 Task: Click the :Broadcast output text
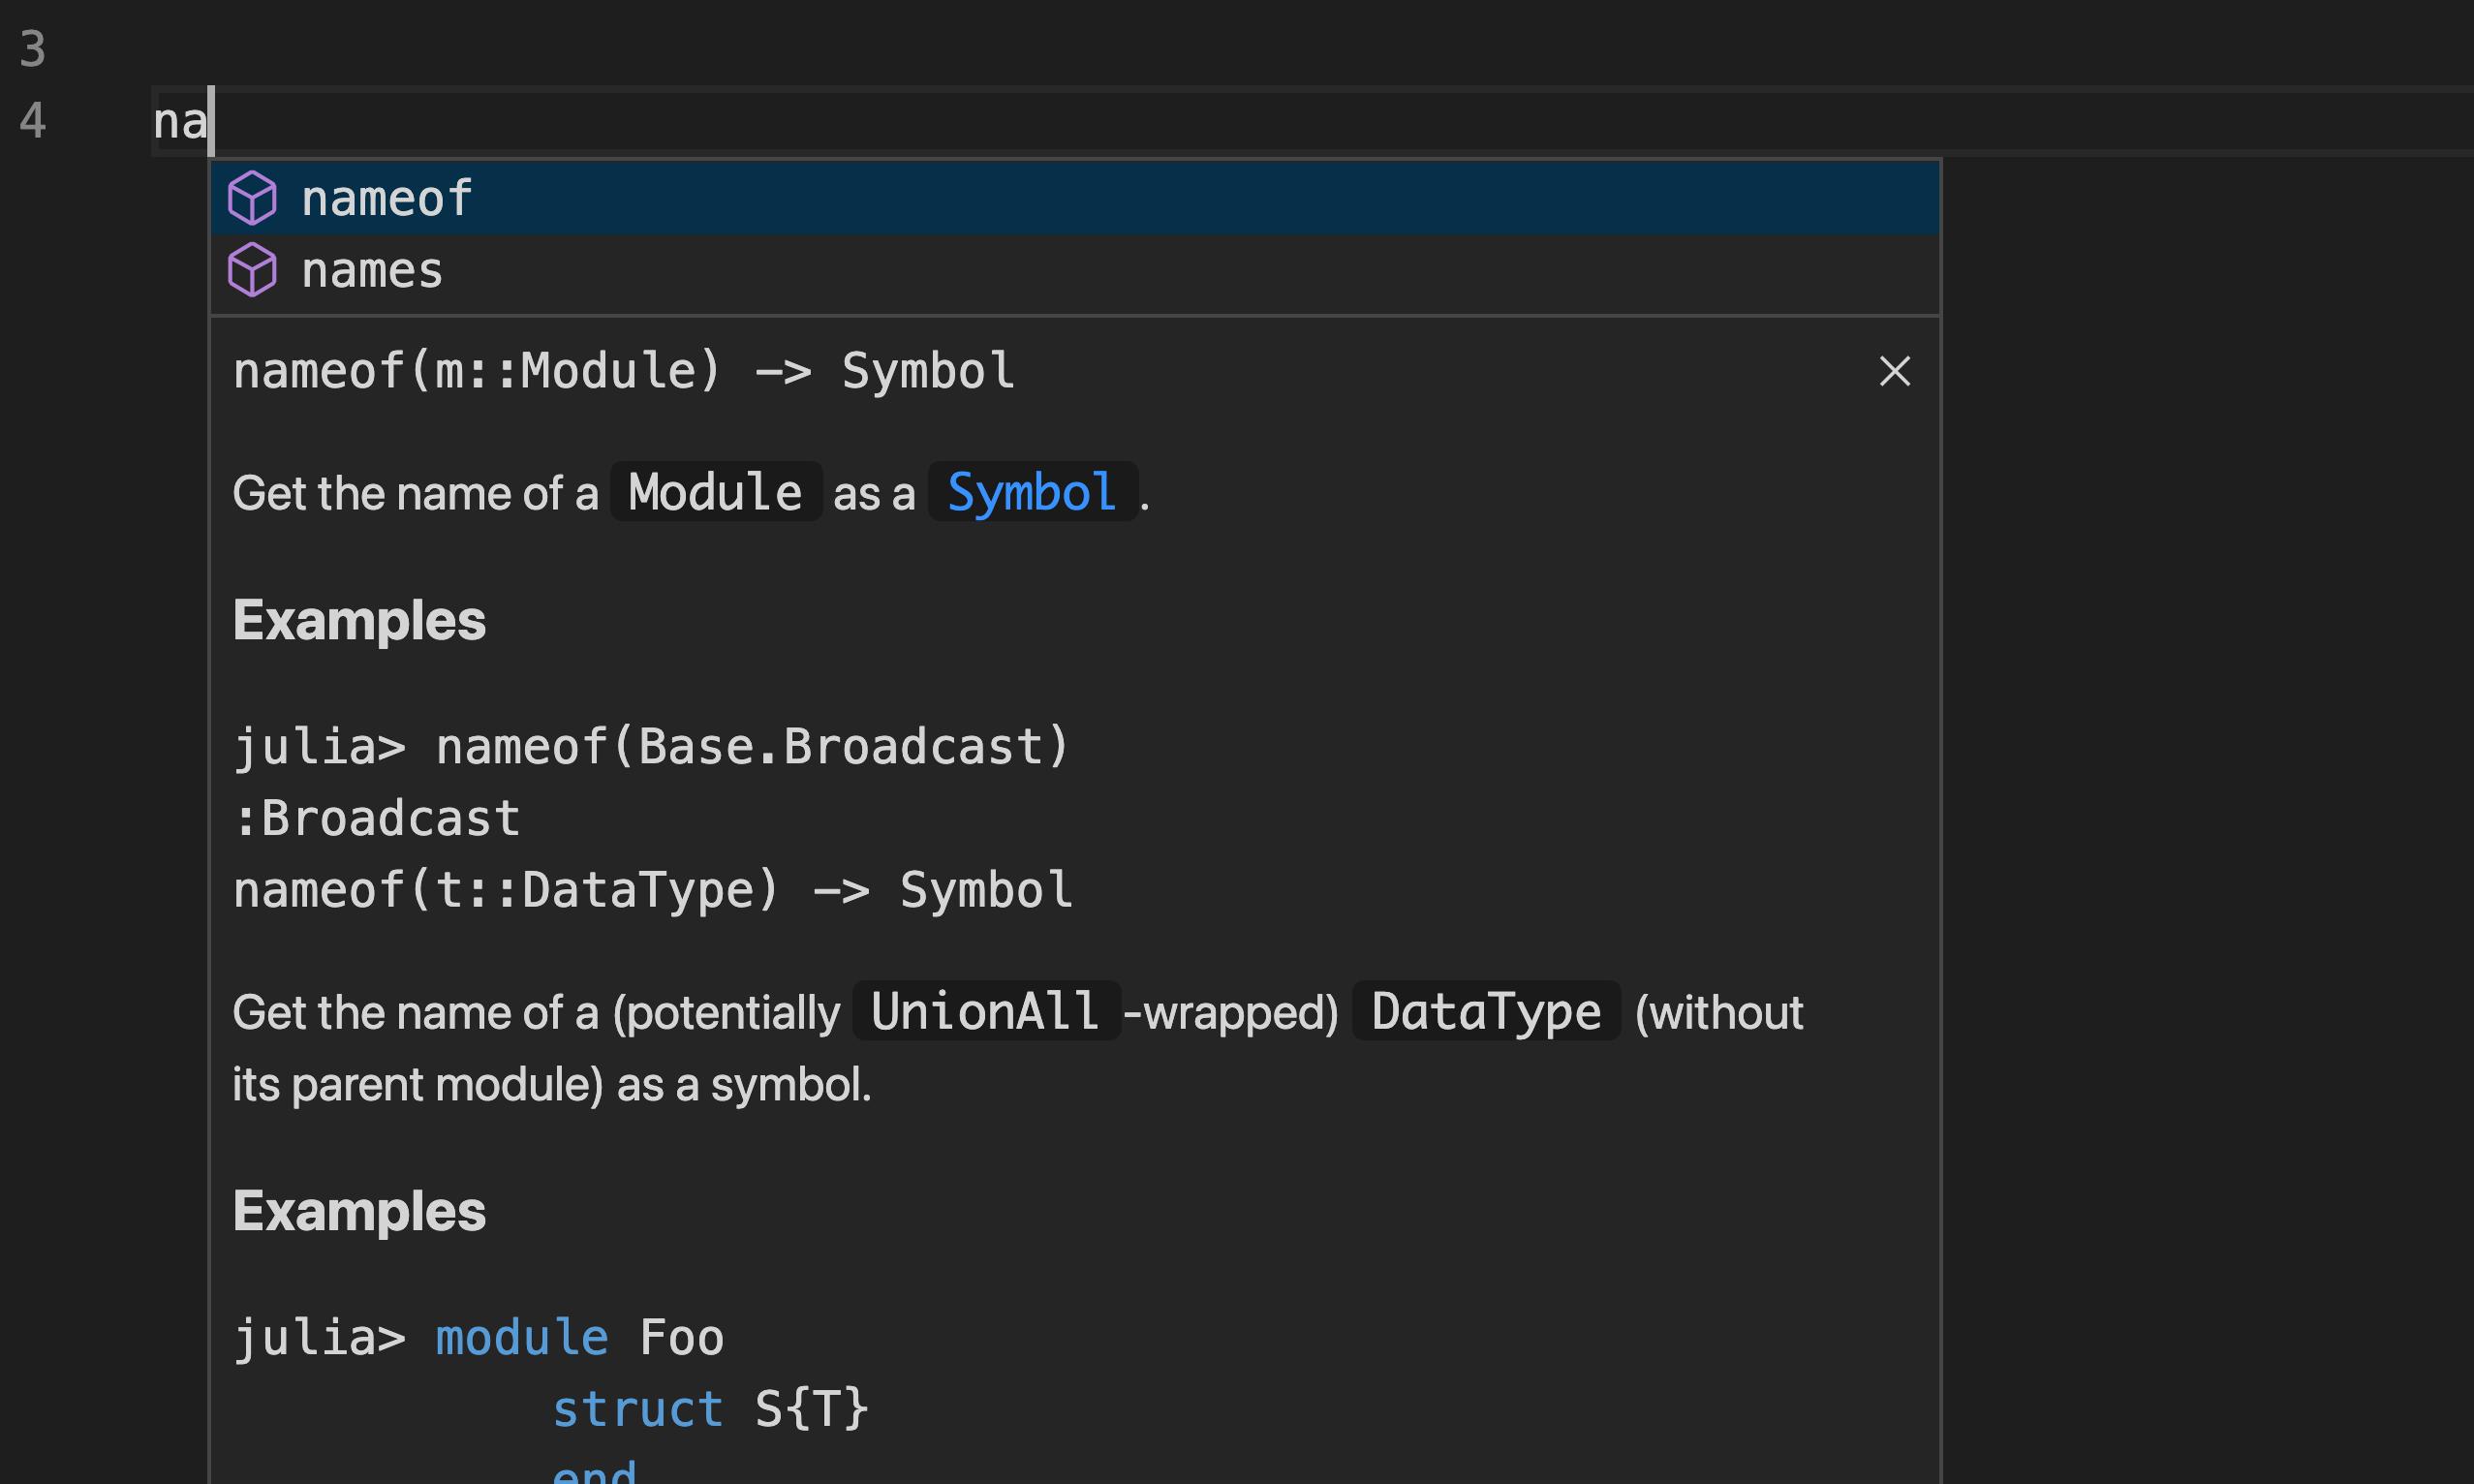(x=376, y=817)
